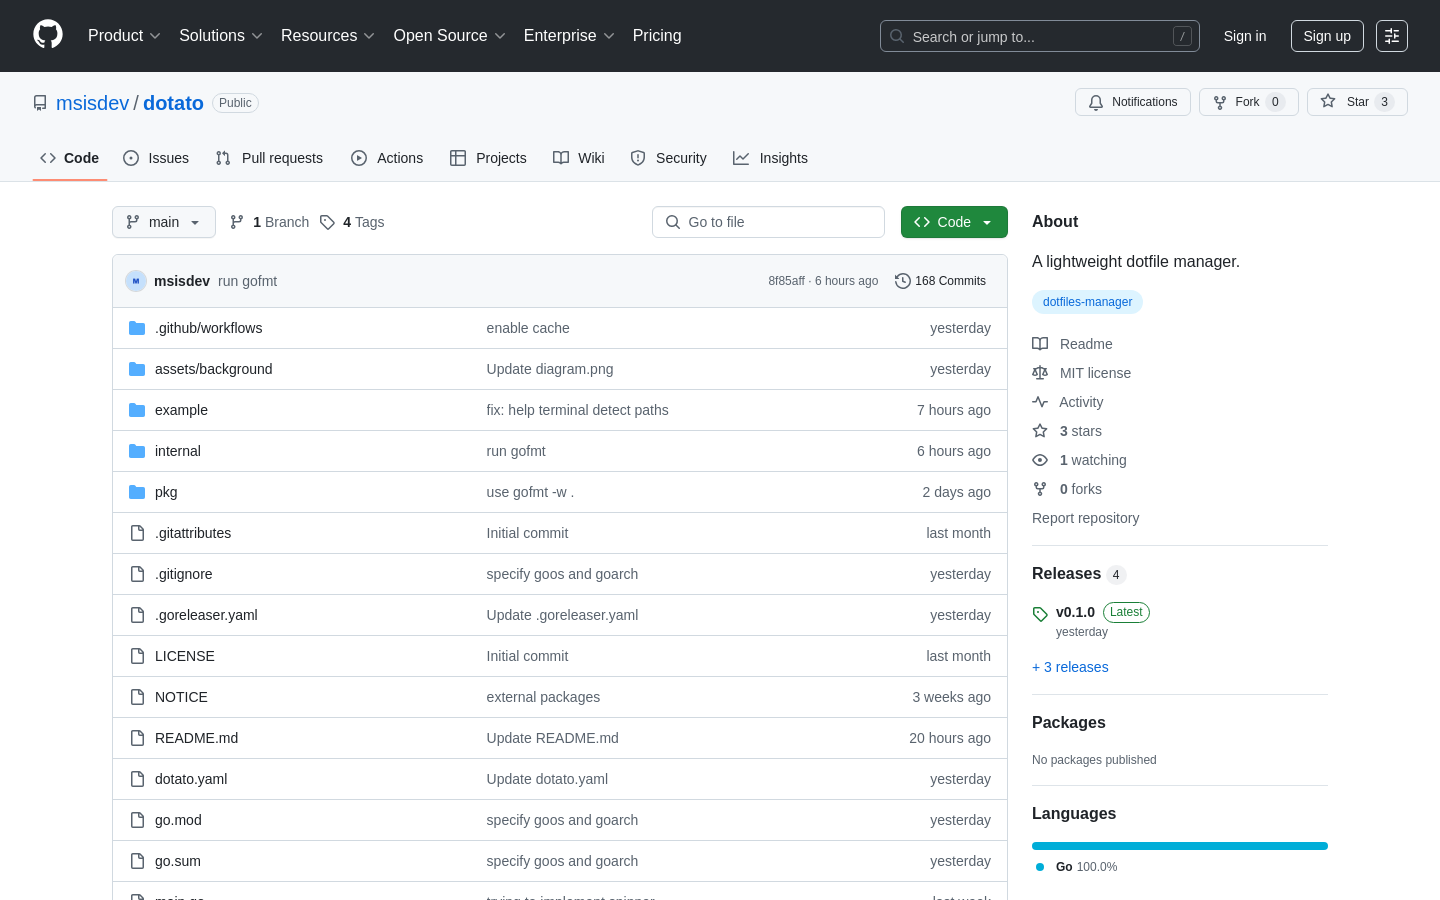Open the Pricing link
This screenshot has width=1440, height=900.
[x=657, y=36]
